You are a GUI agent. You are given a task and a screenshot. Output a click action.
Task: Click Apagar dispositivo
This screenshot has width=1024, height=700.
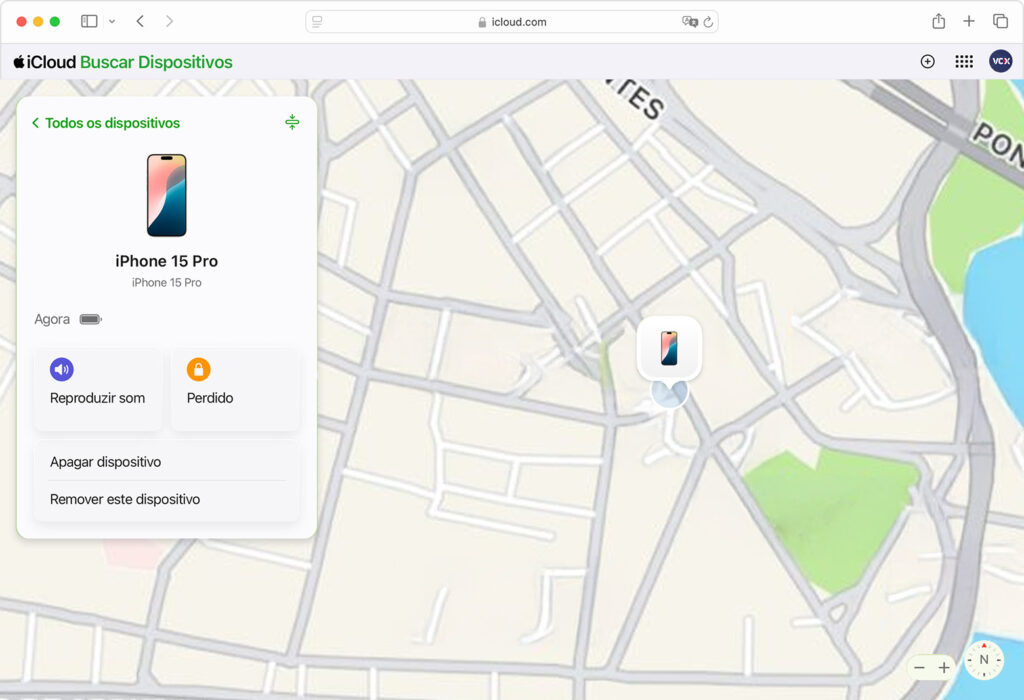(103, 461)
